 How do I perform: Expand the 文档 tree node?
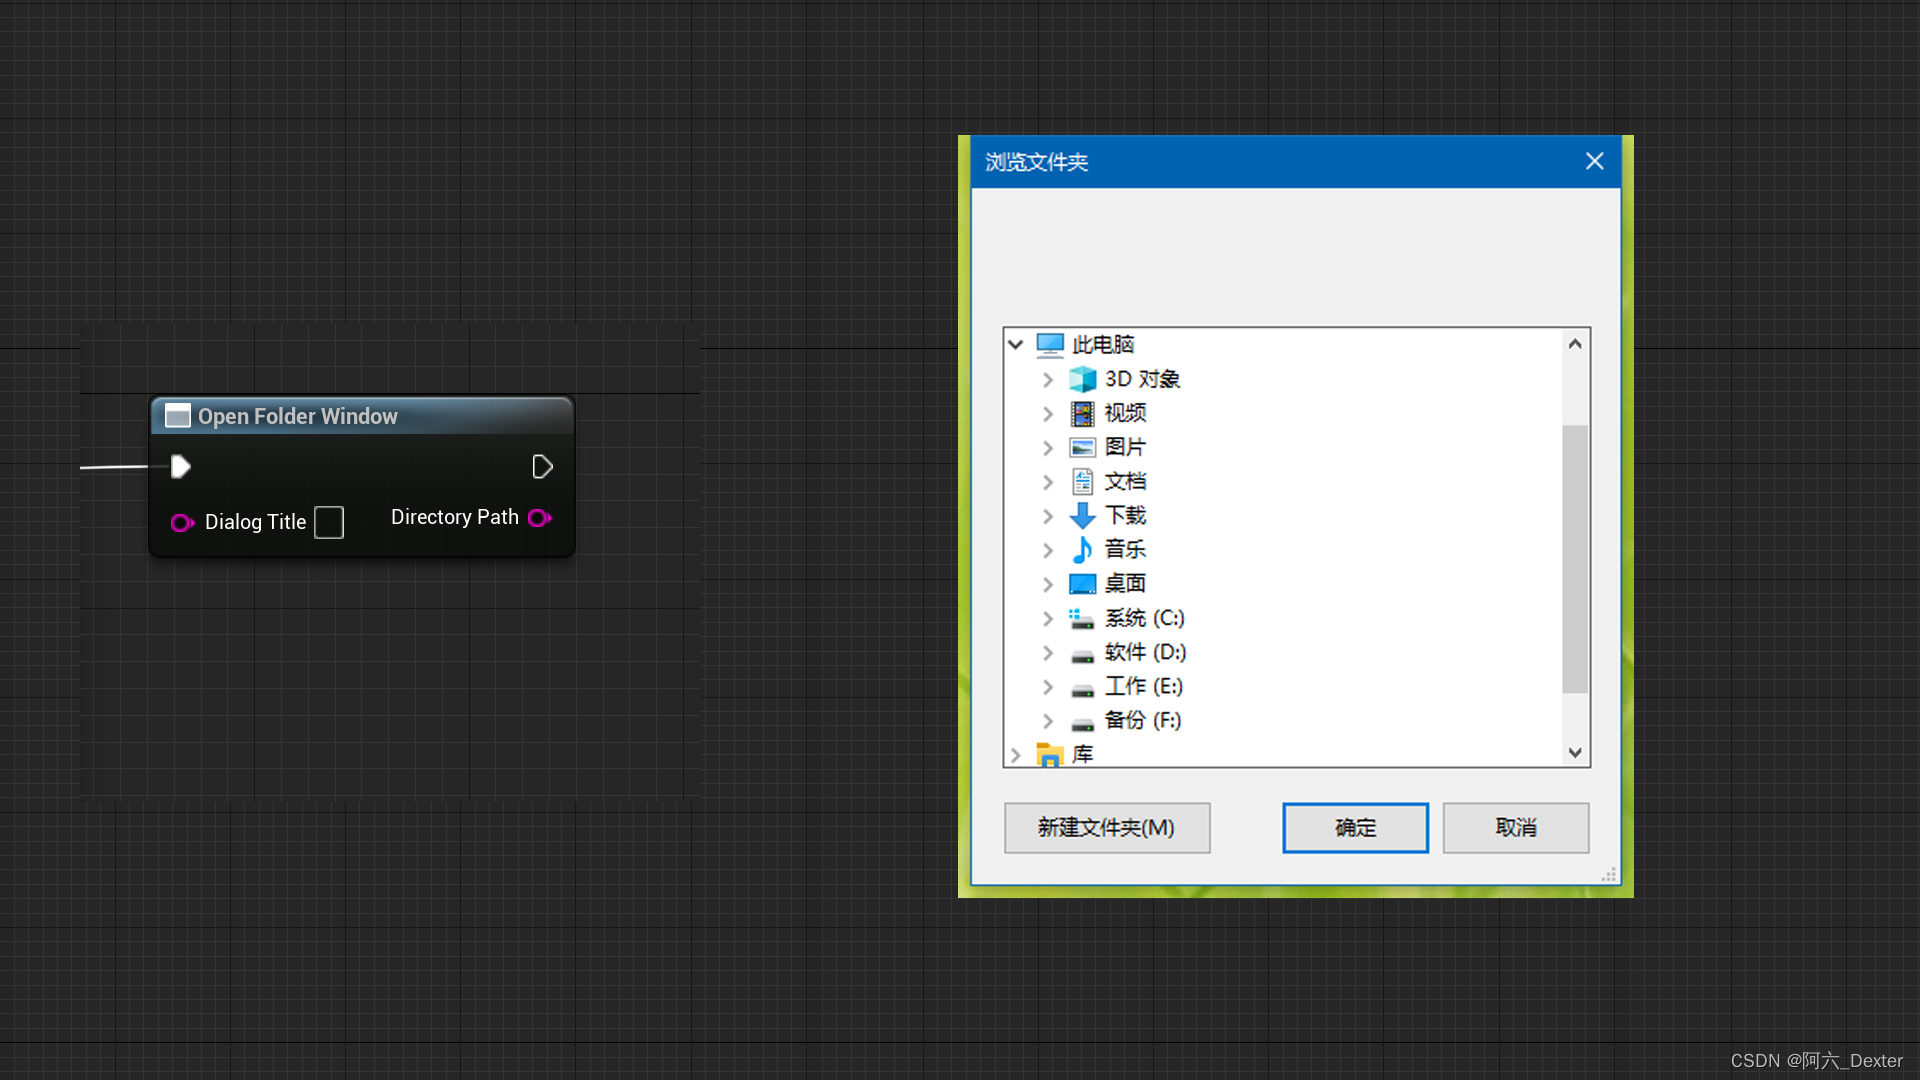click(x=1047, y=481)
